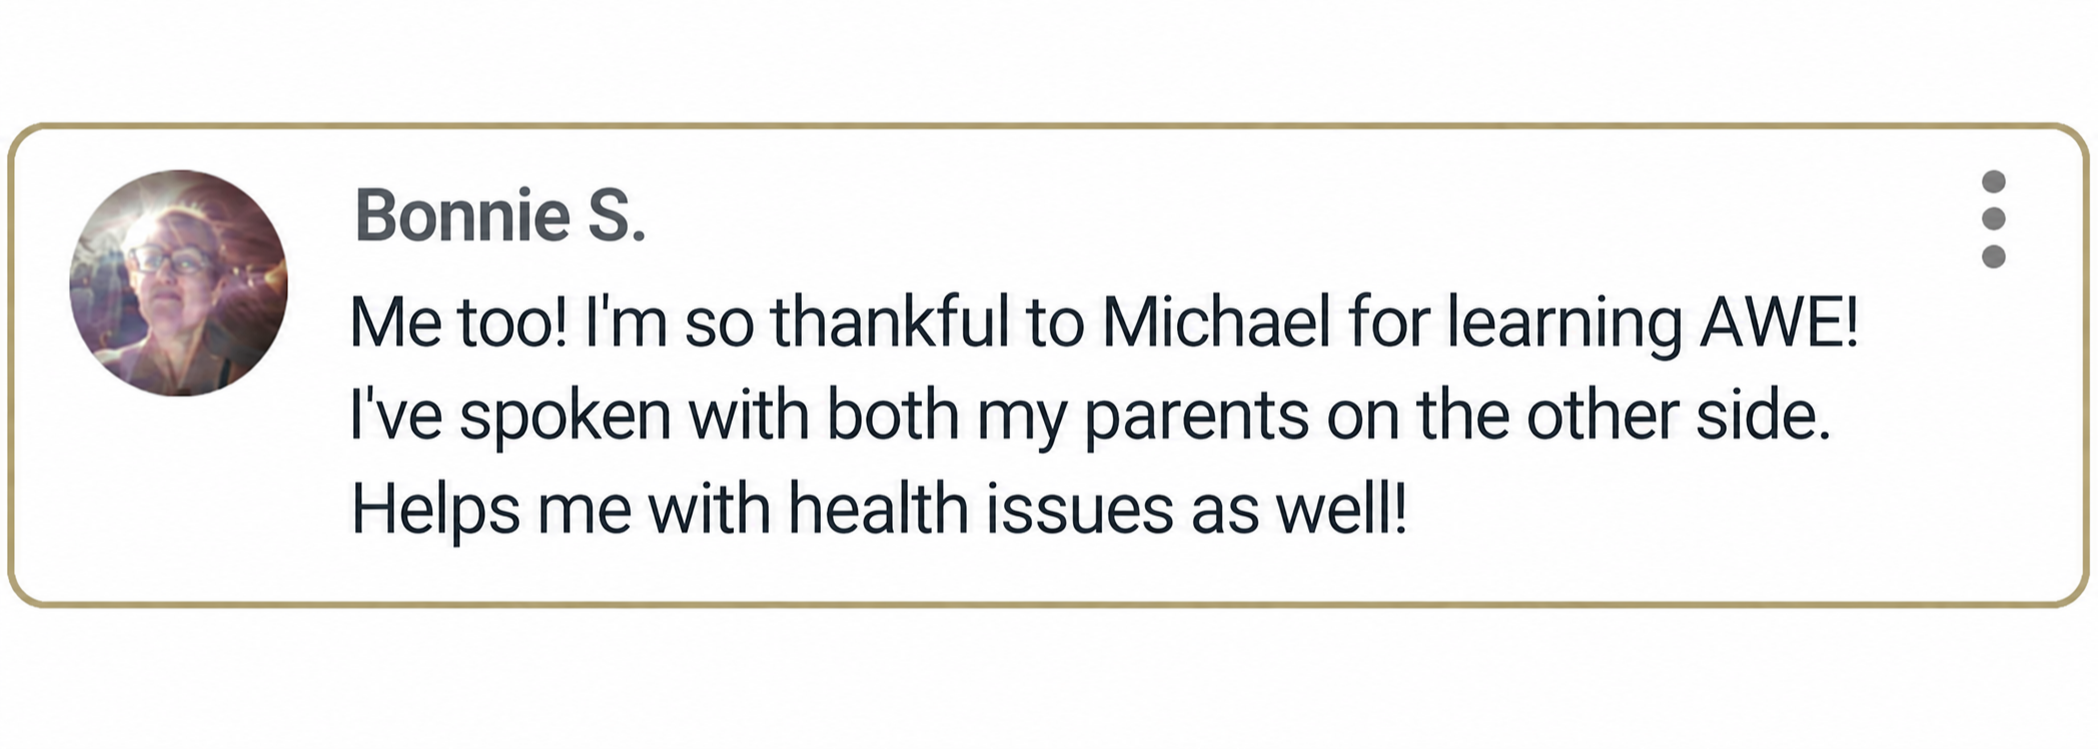
Task: Click the word "issues" in last line
Action: tap(1080, 509)
